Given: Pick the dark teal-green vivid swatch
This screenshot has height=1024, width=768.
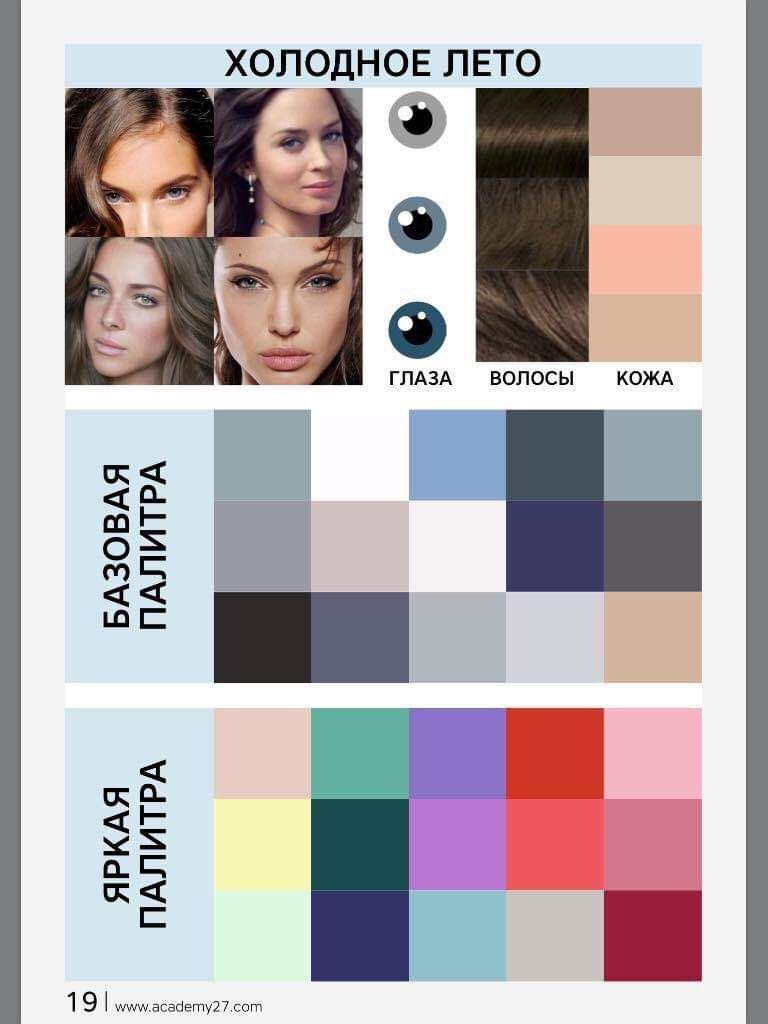Looking at the screenshot, I should pyautogui.click(x=360, y=845).
